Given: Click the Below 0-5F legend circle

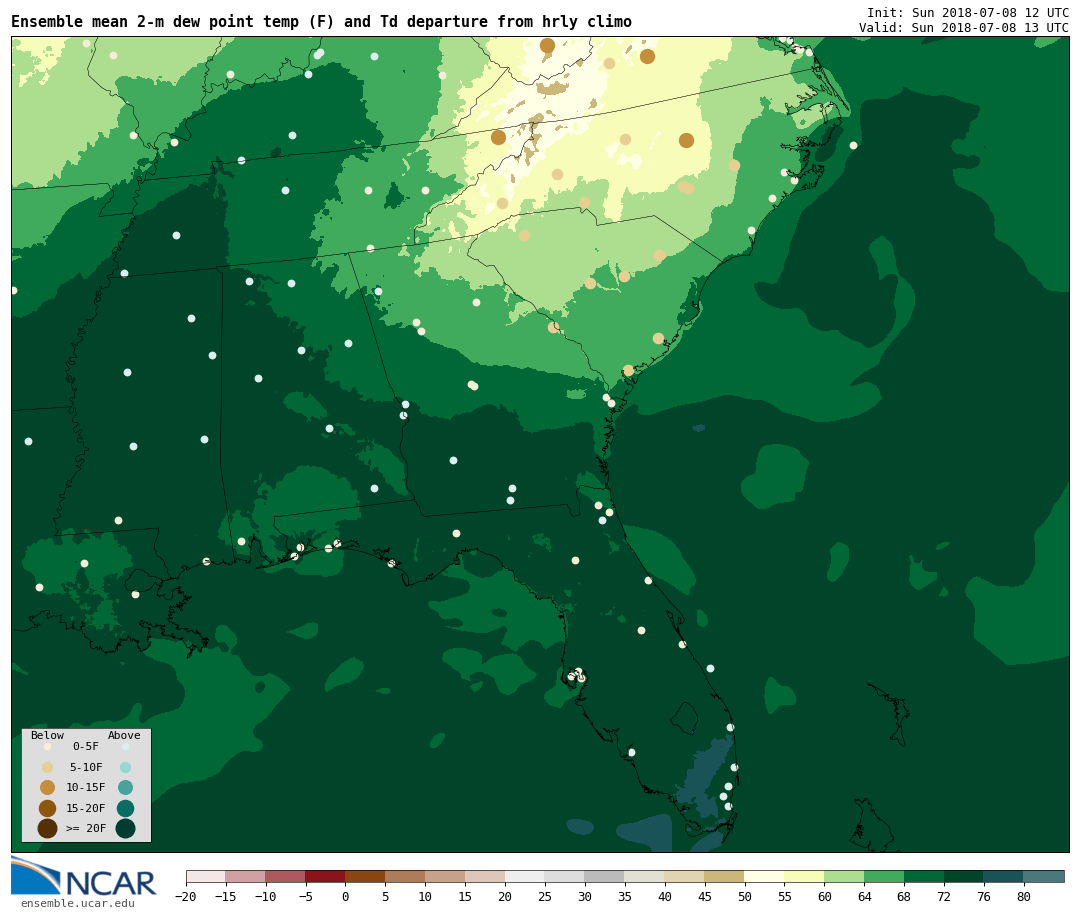Looking at the screenshot, I should point(47,746).
